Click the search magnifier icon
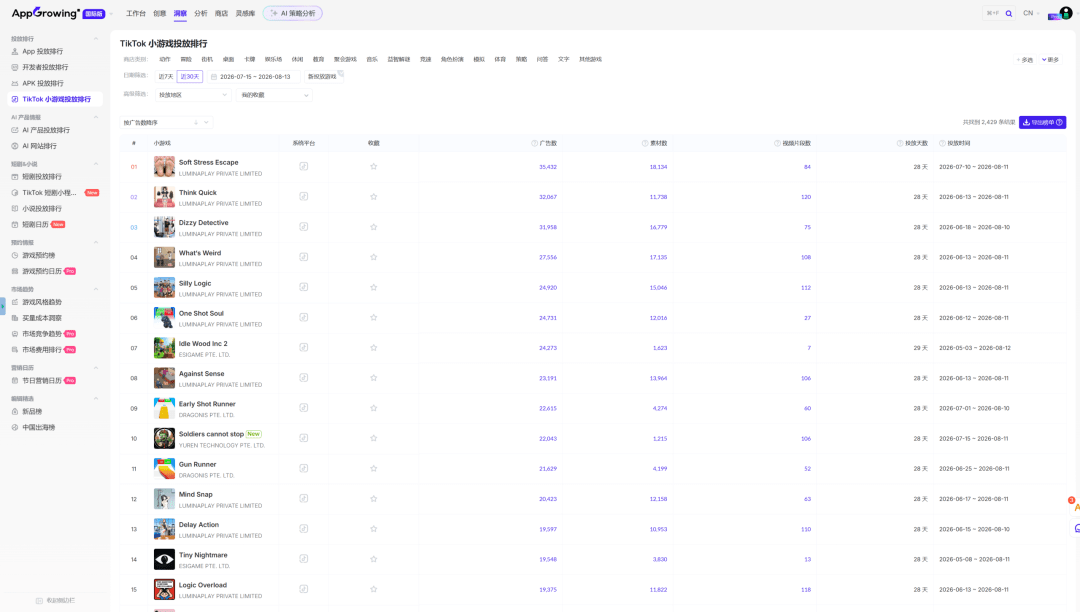The image size is (1080, 612). (x=1008, y=13)
